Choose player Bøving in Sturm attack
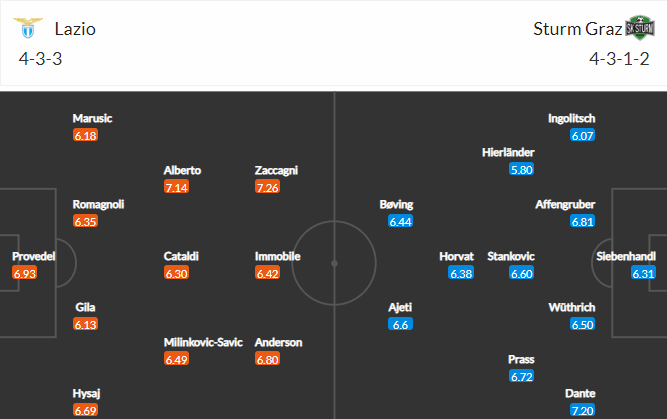This screenshot has height=419, width=667. 396,205
